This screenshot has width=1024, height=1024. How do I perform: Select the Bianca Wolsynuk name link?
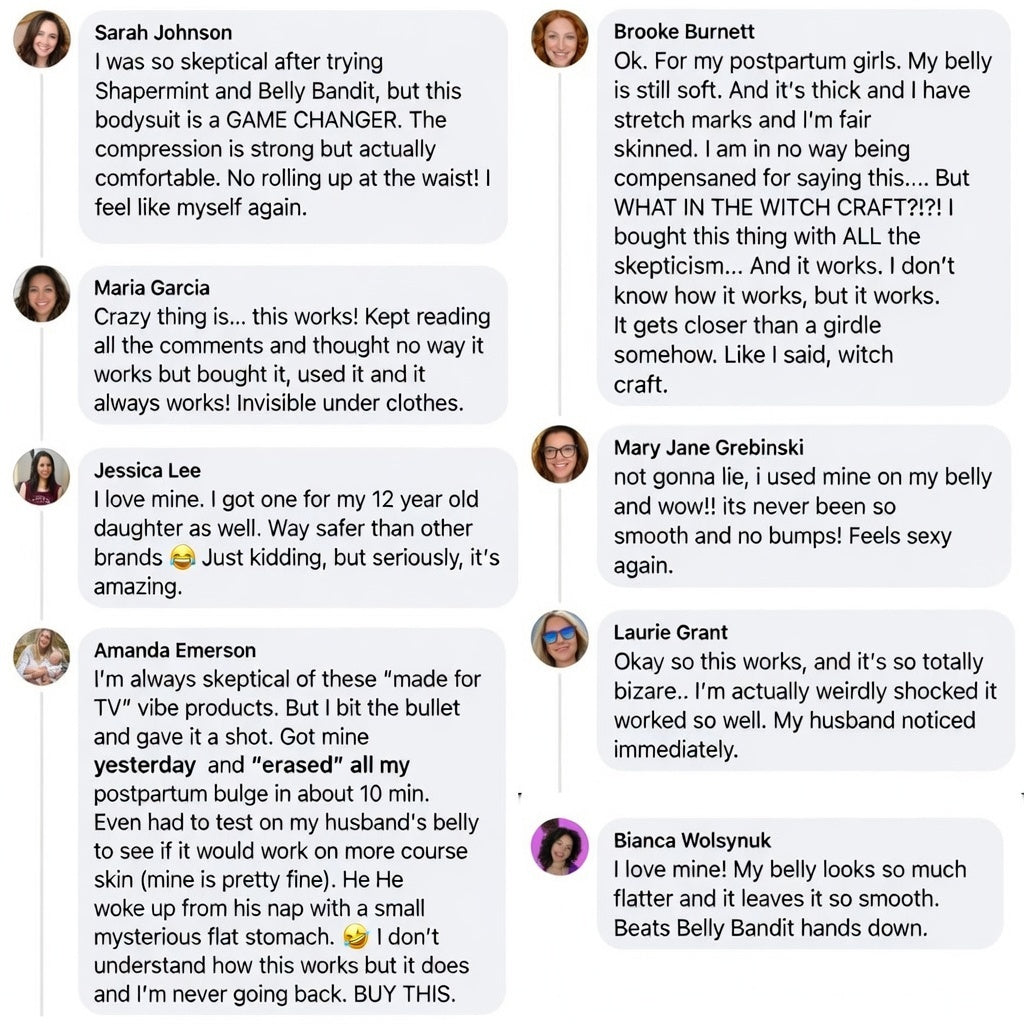click(x=692, y=840)
